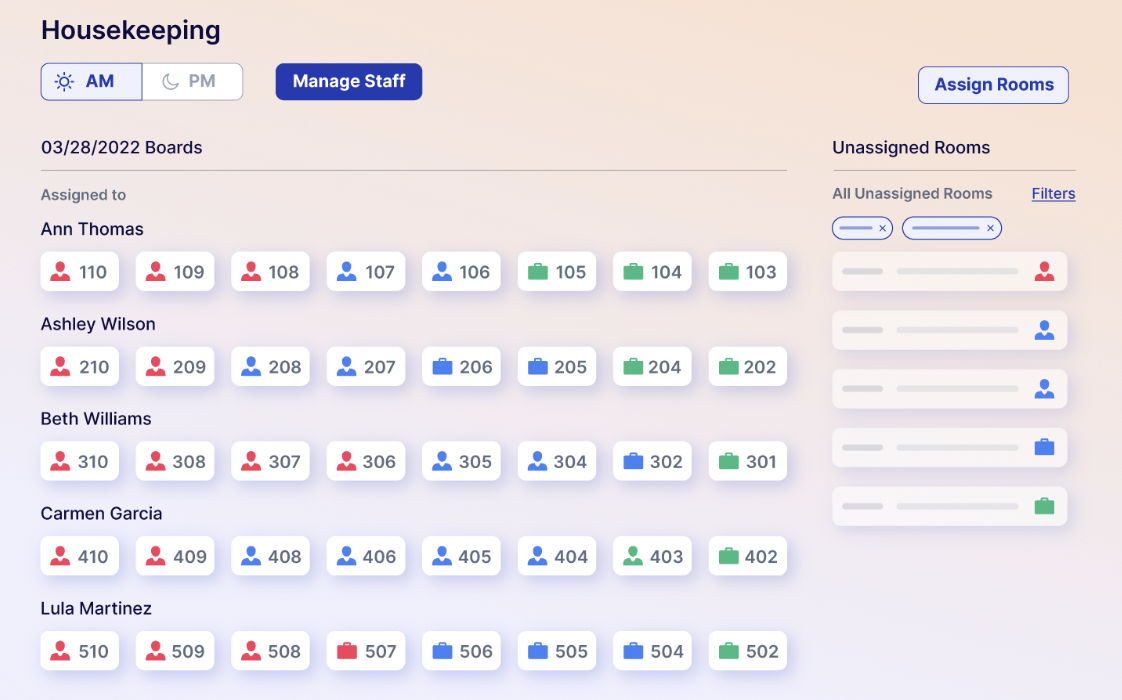Viewport: 1122px width, 700px height.
Task: Click room 507 red briefcase icon
Action: click(347, 651)
